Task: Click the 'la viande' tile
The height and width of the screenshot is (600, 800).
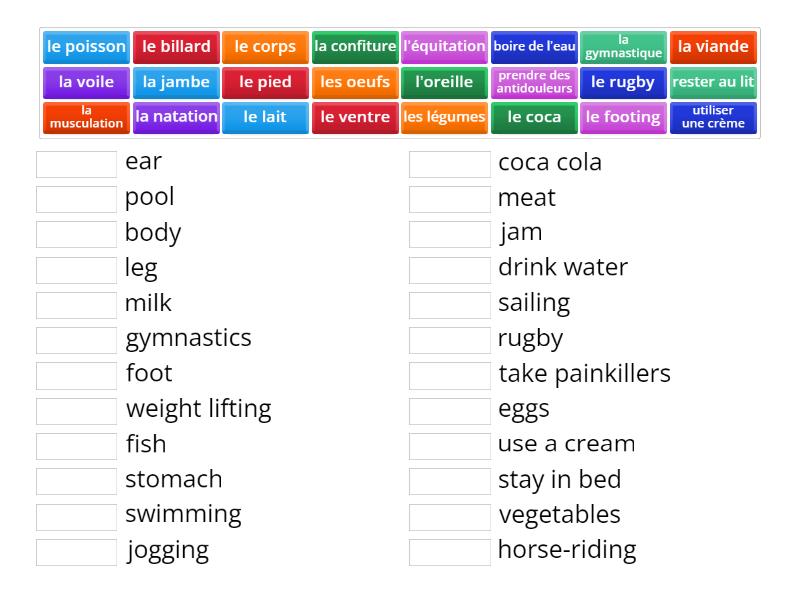Action: click(x=712, y=46)
